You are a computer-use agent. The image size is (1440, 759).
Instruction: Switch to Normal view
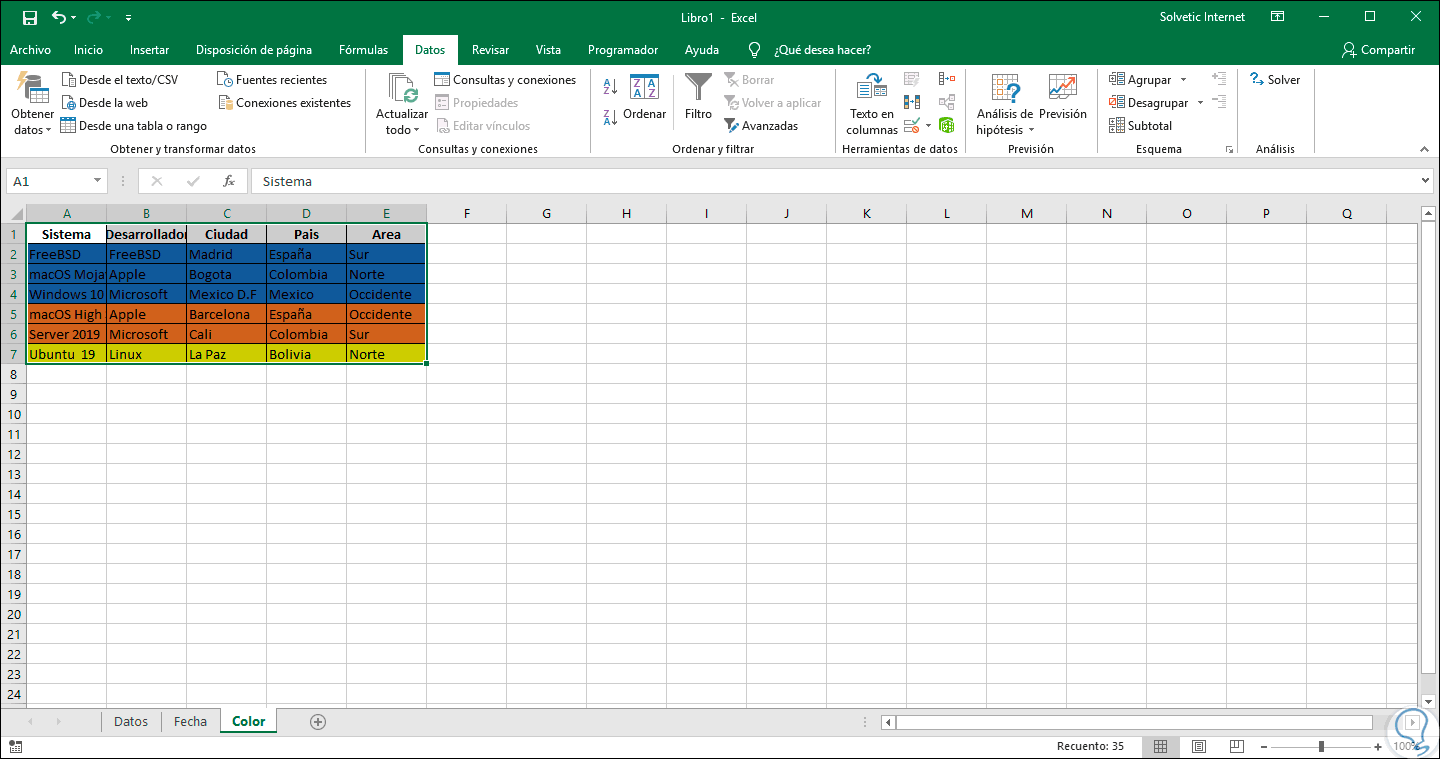click(x=1160, y=747)
